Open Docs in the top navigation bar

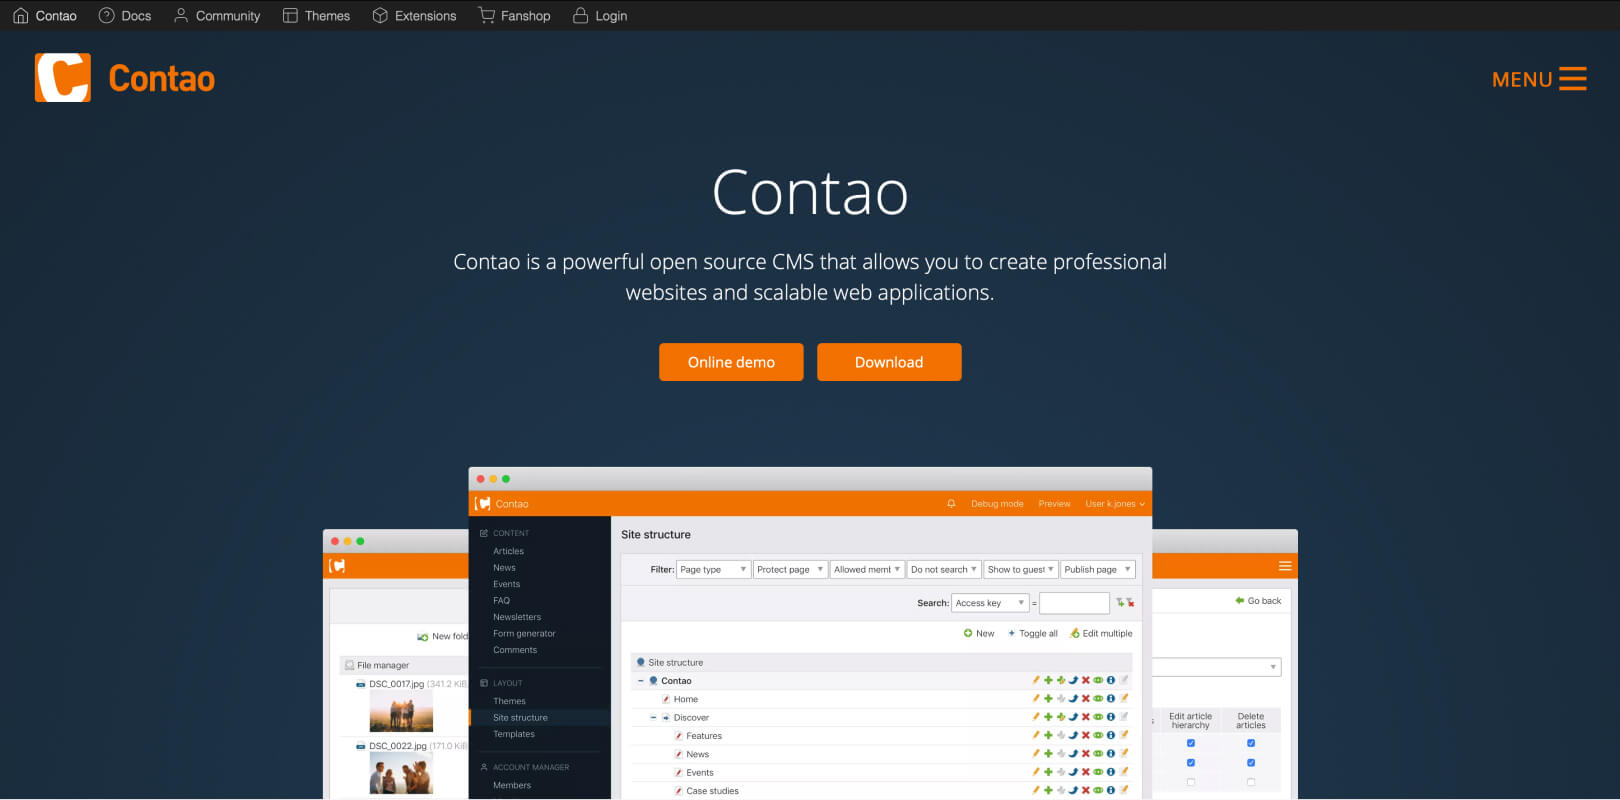[125, 16]
